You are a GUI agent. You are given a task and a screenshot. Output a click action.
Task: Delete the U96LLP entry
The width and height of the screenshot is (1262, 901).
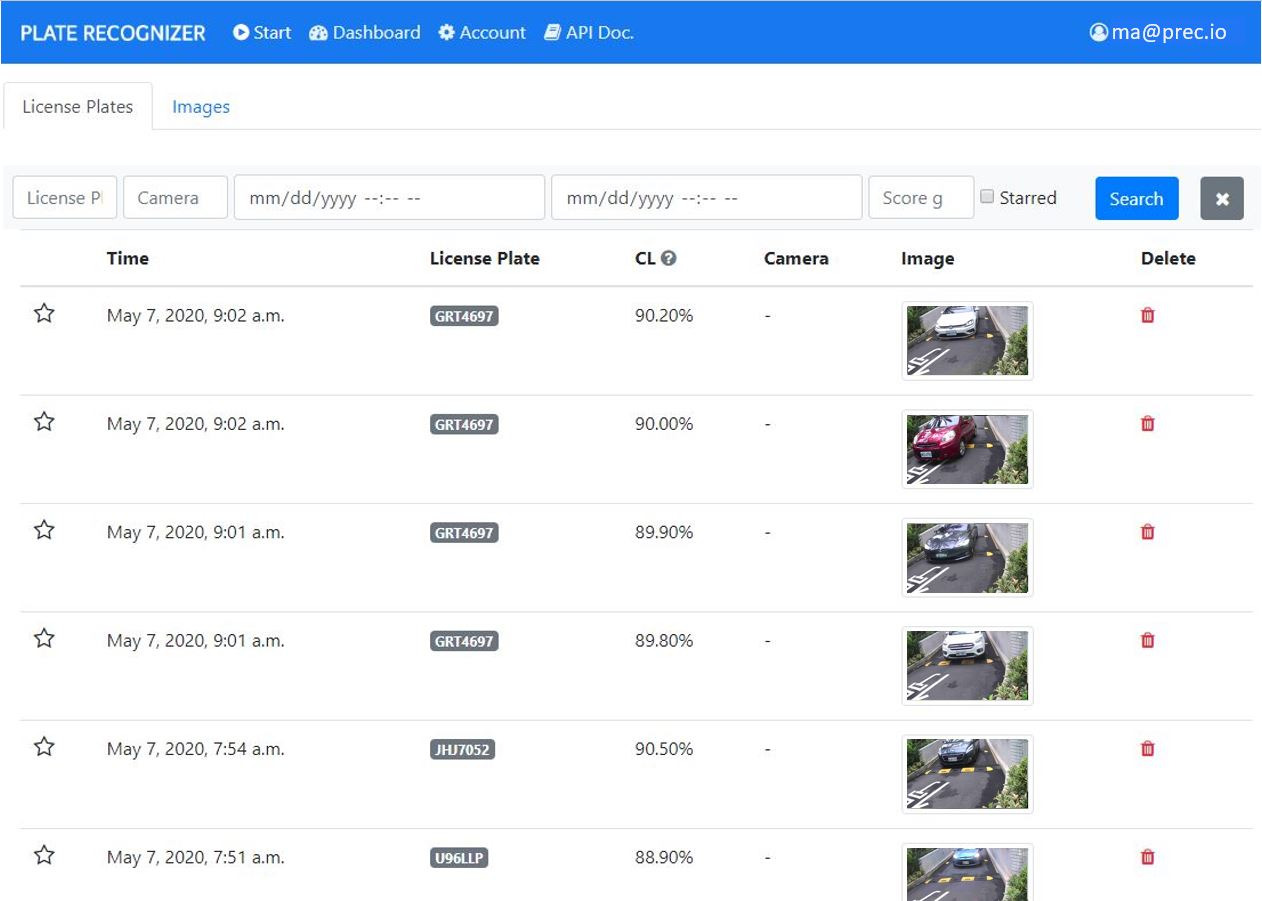click(1147, 857)
